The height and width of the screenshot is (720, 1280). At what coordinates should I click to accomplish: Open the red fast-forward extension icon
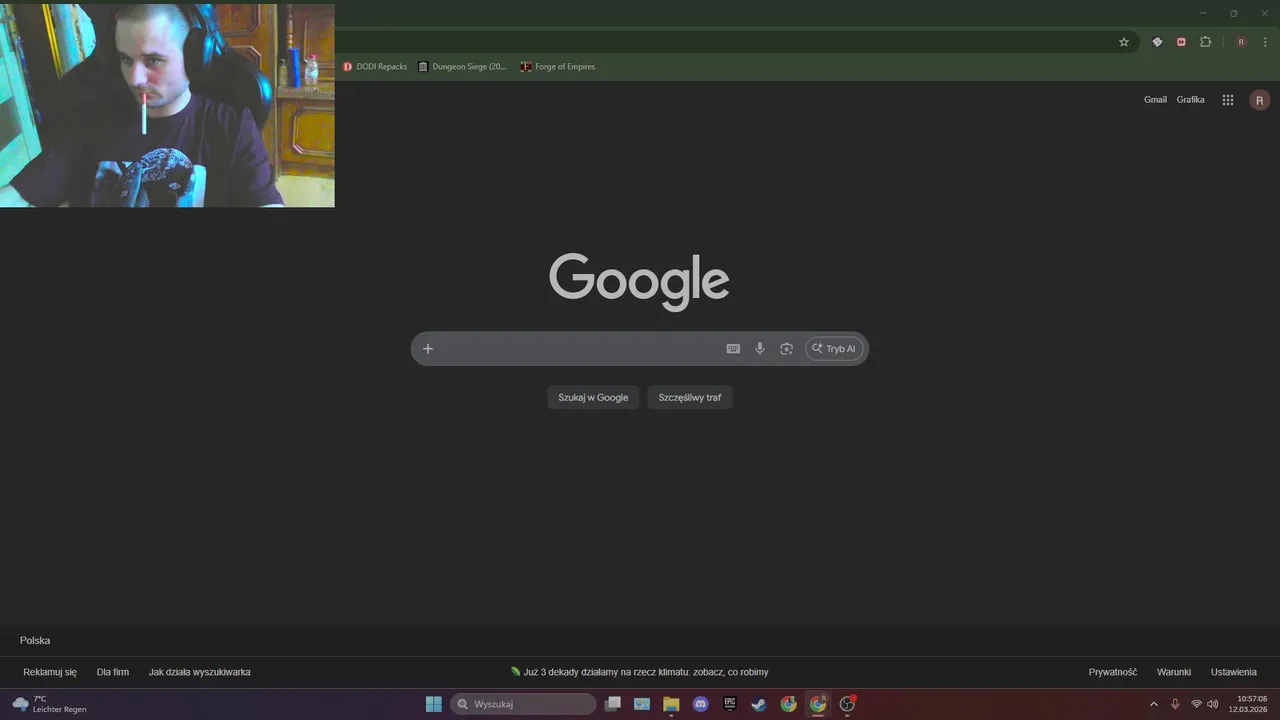1181,42
